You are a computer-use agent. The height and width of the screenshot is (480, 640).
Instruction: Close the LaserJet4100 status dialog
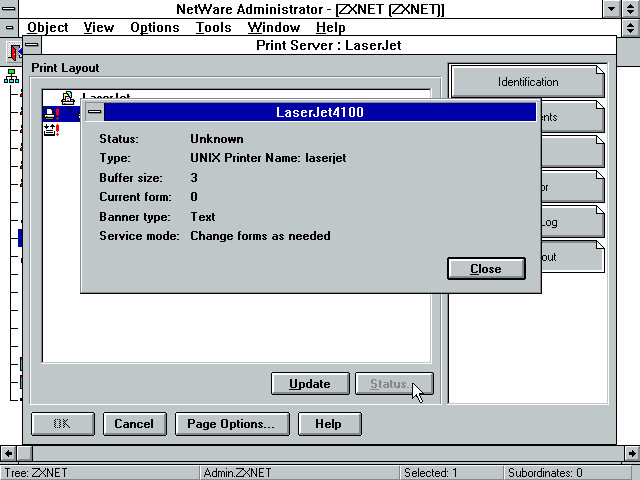[486, 269]
